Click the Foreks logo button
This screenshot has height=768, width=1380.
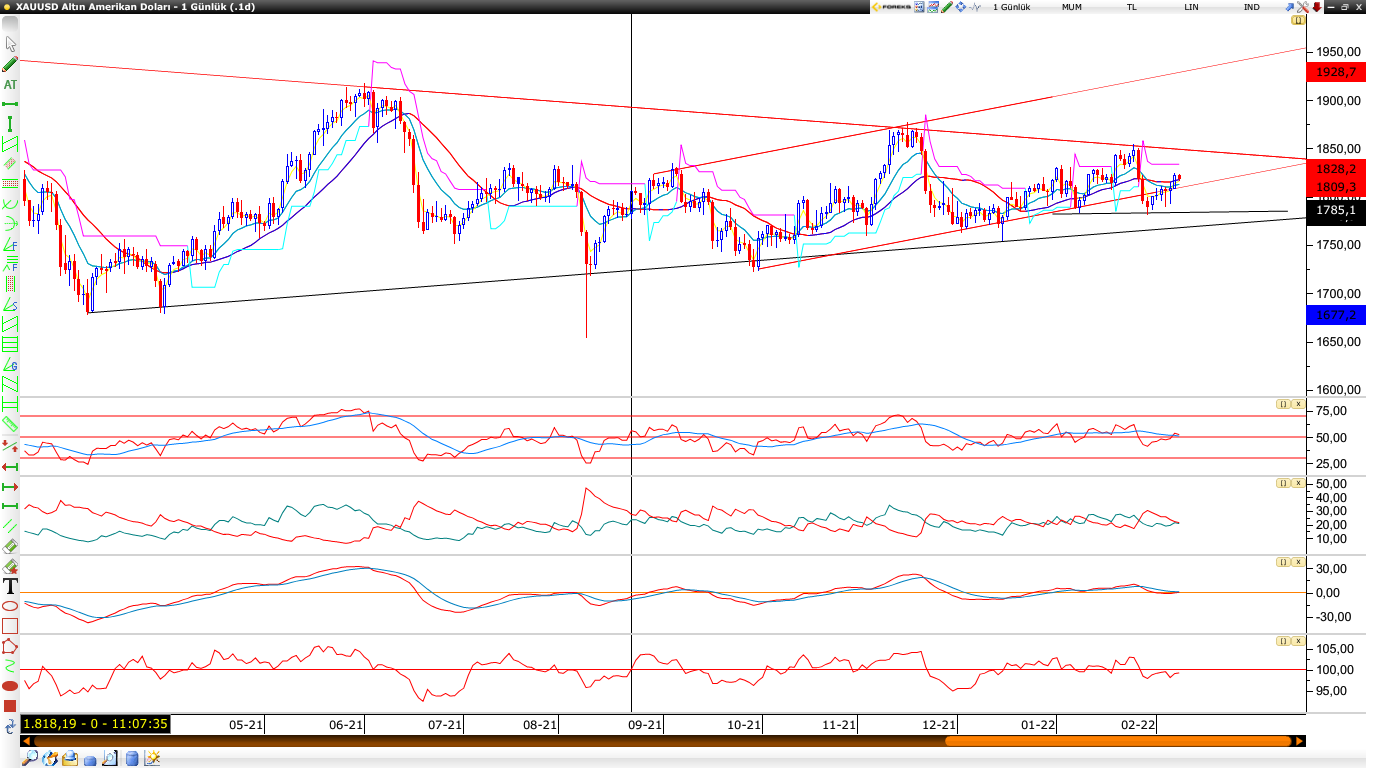892,7
